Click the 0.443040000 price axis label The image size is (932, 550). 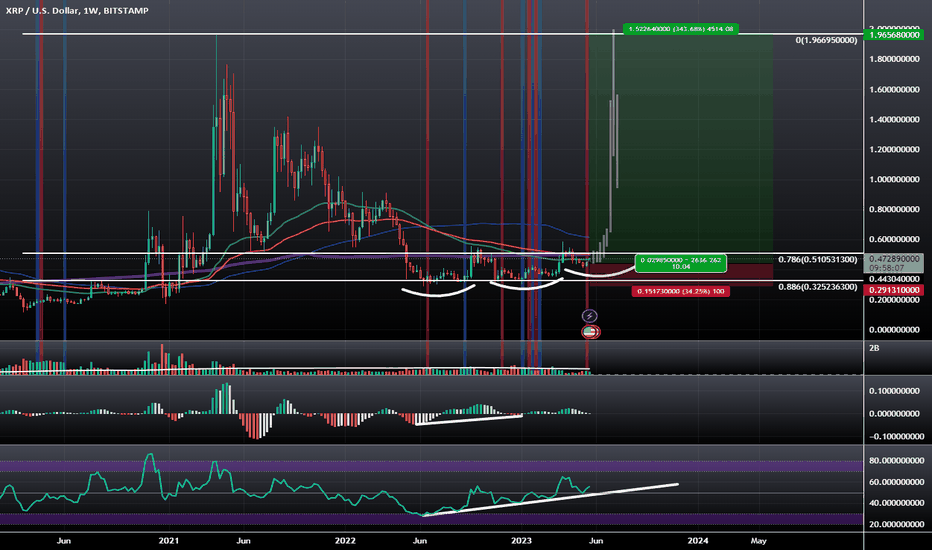[894, 279]
